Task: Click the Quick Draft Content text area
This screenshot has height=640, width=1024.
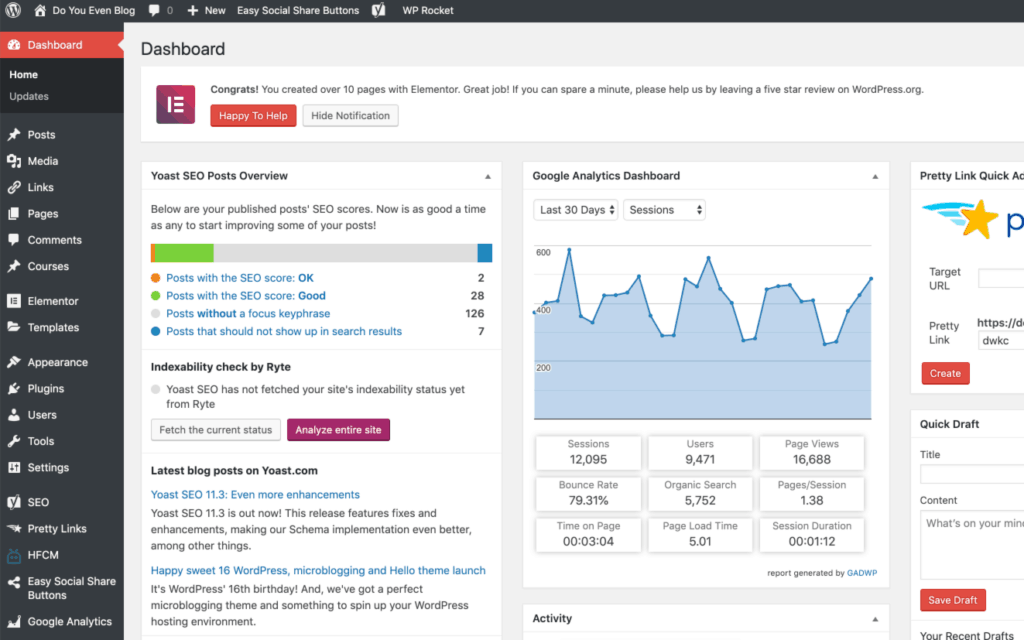Action: (972, 545)
